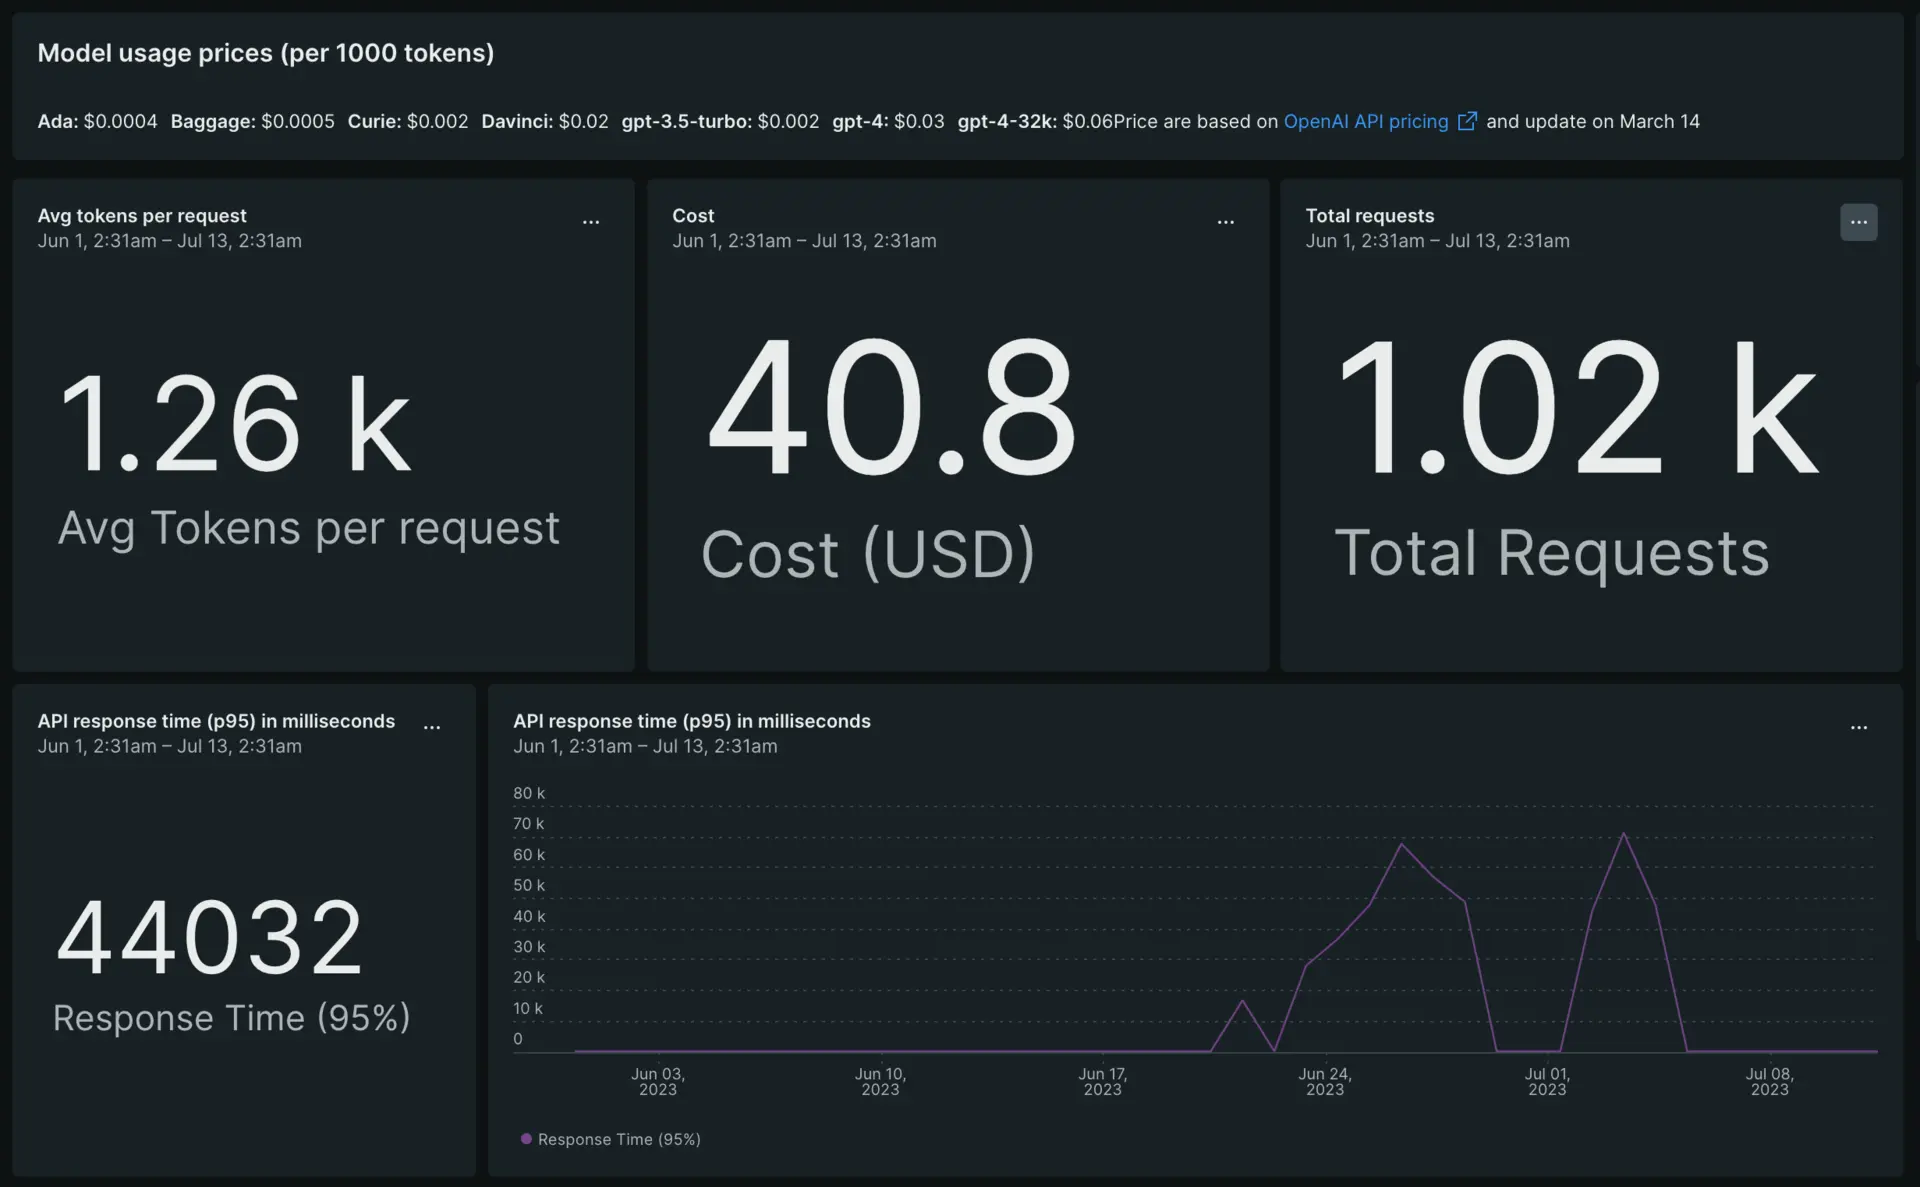The image size is (1920, 1187).
Task: Click the Jun 03, 2023 axis label
Action: tap(658, 1081)
